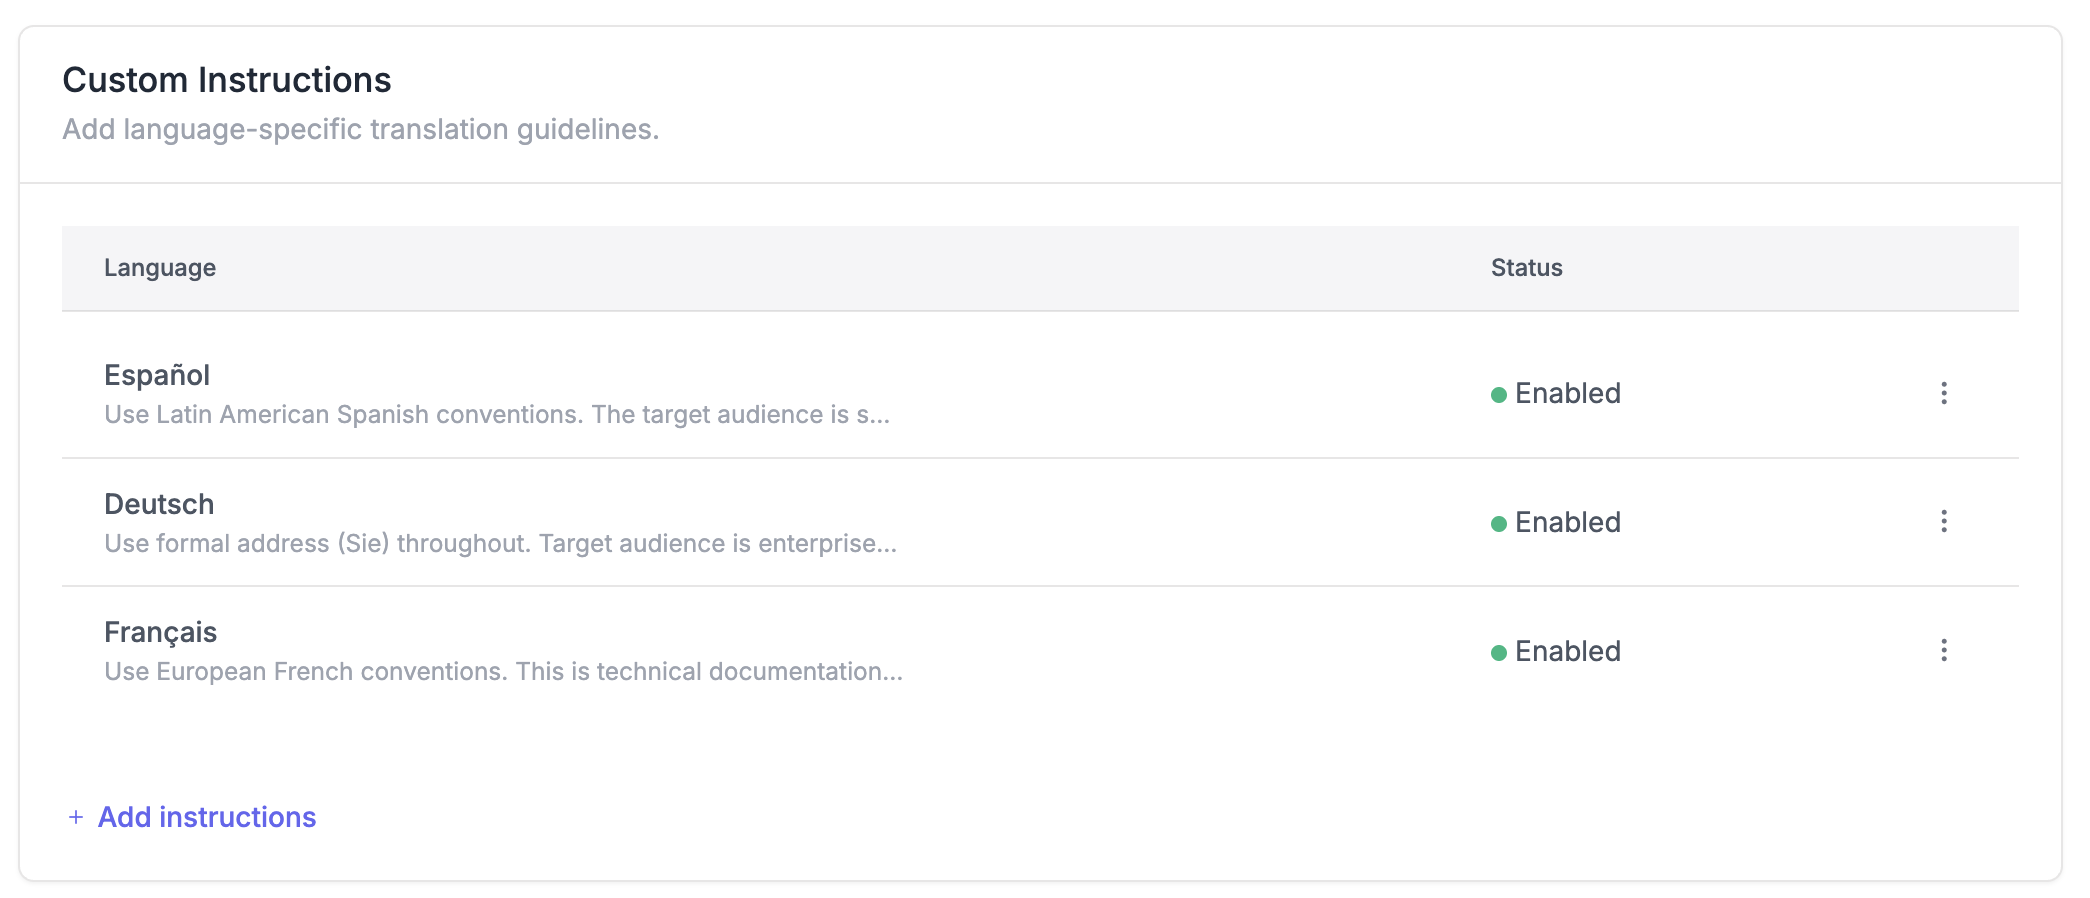Click the green status dot for Deutsch
The width and height of the screenshot is (2090, 898).
(x=1498, y=524)
